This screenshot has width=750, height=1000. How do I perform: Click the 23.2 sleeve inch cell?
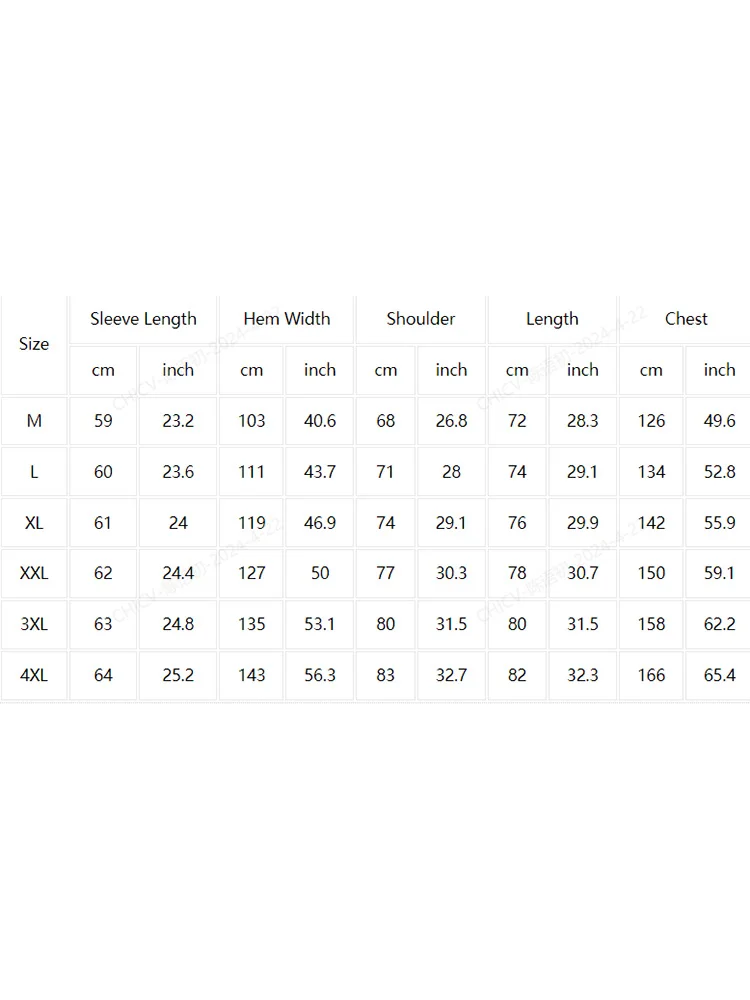[178, 421]
